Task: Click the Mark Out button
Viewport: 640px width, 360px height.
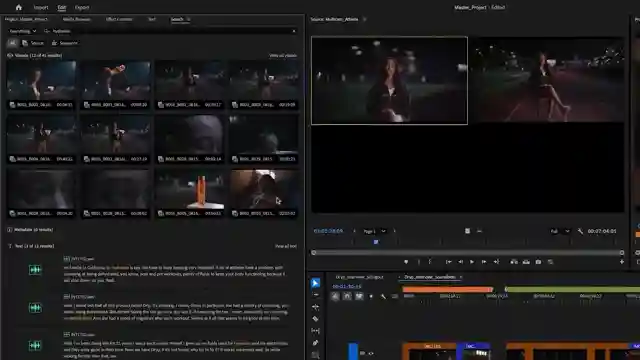Action: [430, 262]
